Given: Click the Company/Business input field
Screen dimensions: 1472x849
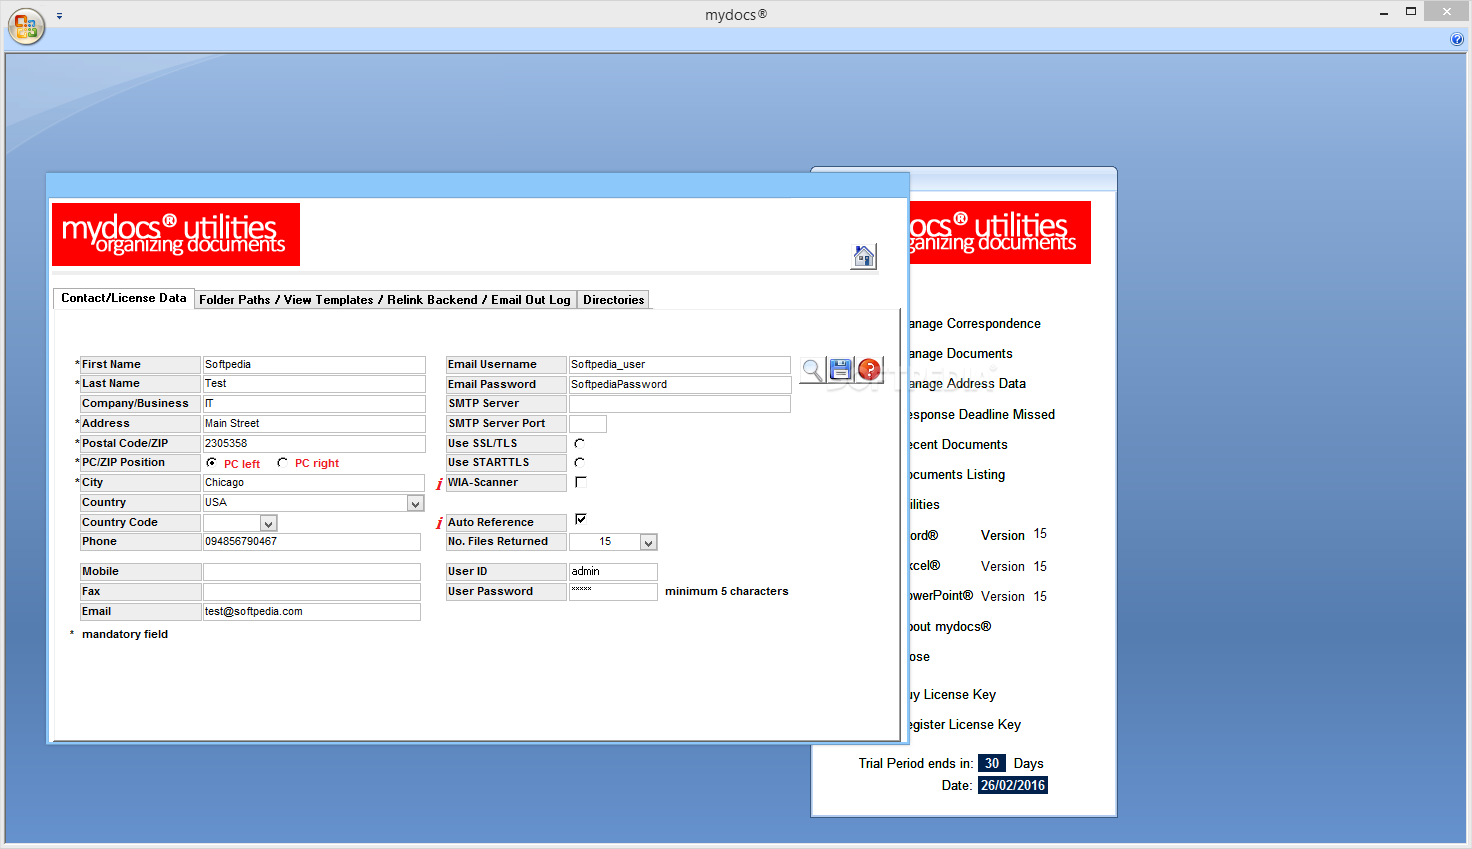Looking at the screenshot, I should [314, 404].
